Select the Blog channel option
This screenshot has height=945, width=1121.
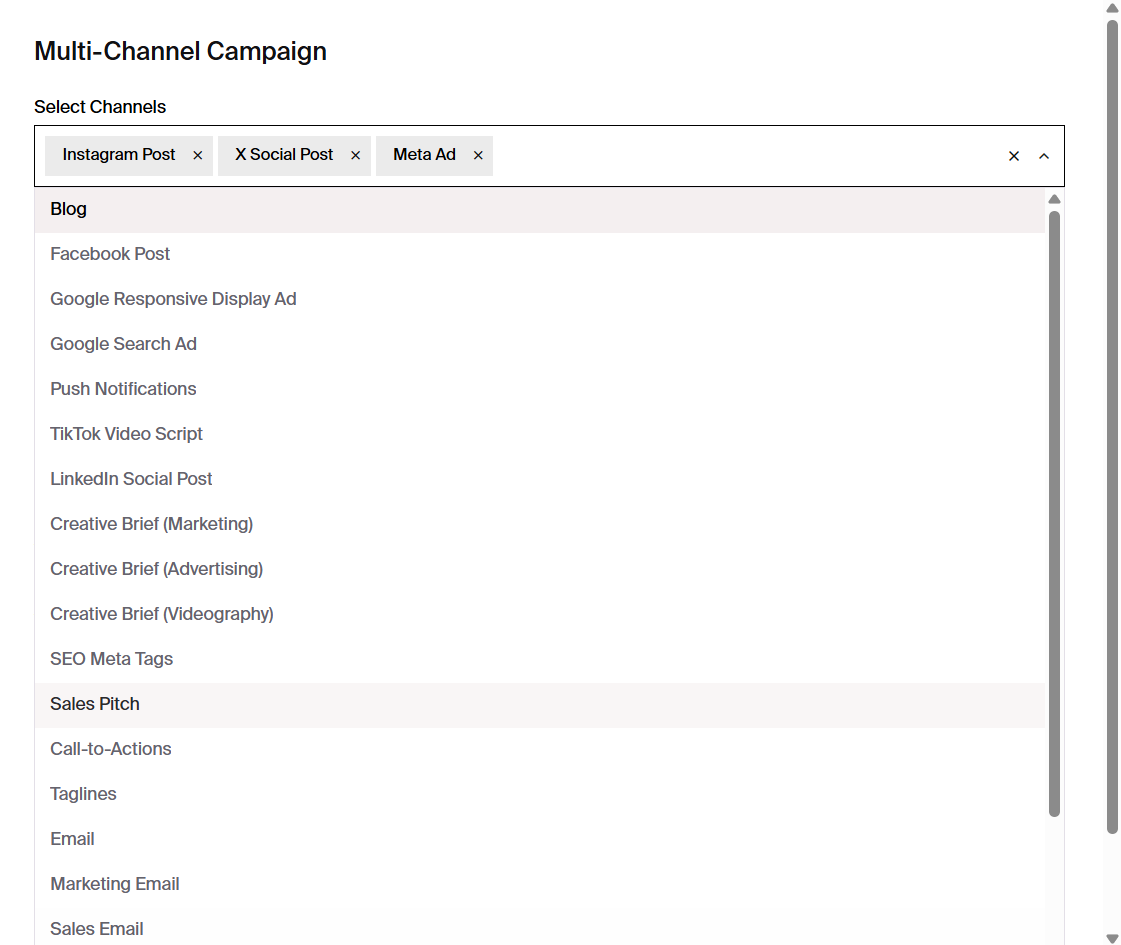pyautogui.click(x=68, y=209)
